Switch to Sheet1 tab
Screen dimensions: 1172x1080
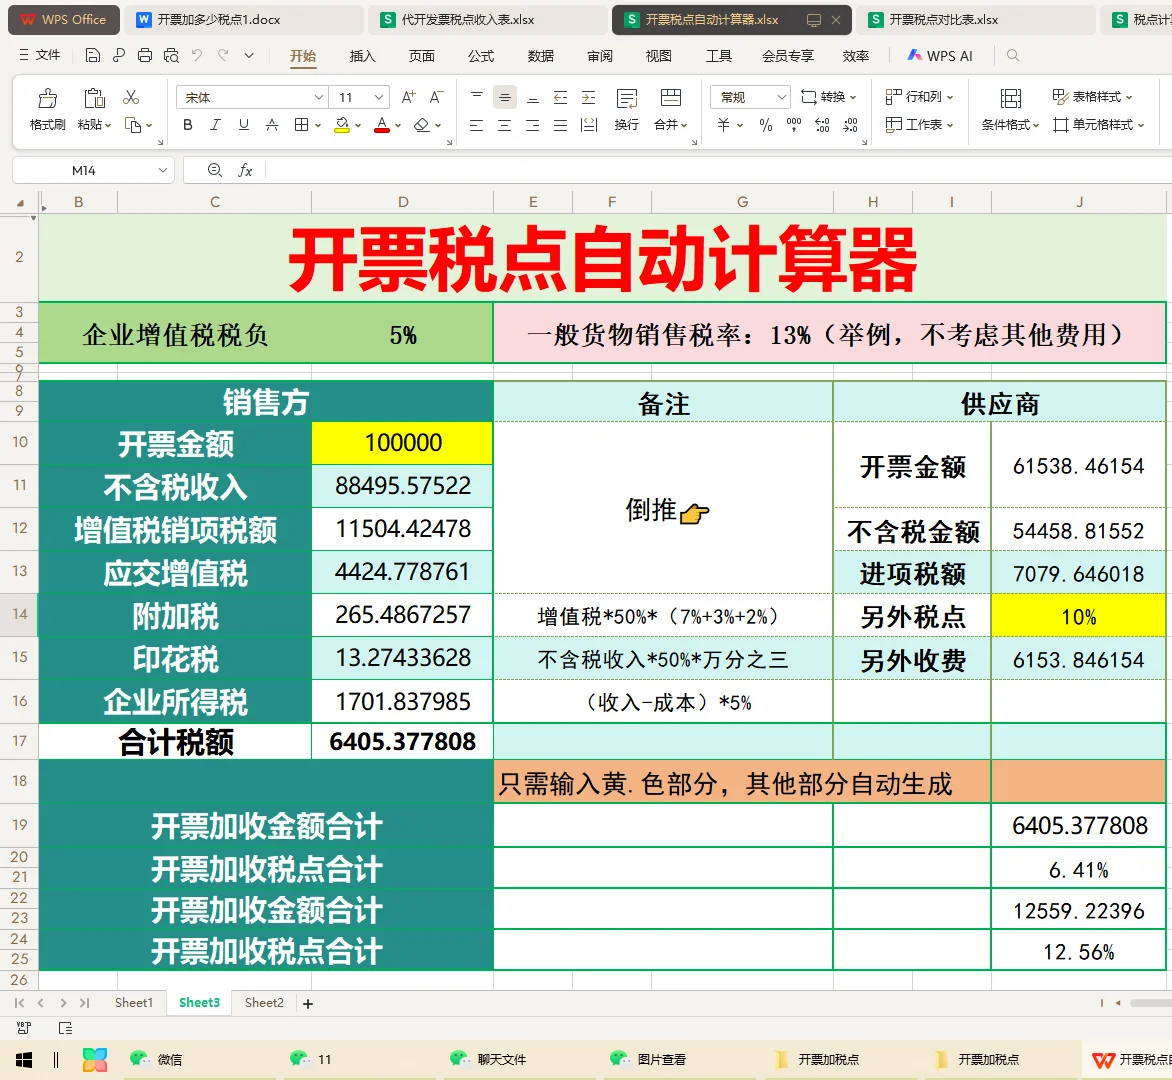(134, 1002)
